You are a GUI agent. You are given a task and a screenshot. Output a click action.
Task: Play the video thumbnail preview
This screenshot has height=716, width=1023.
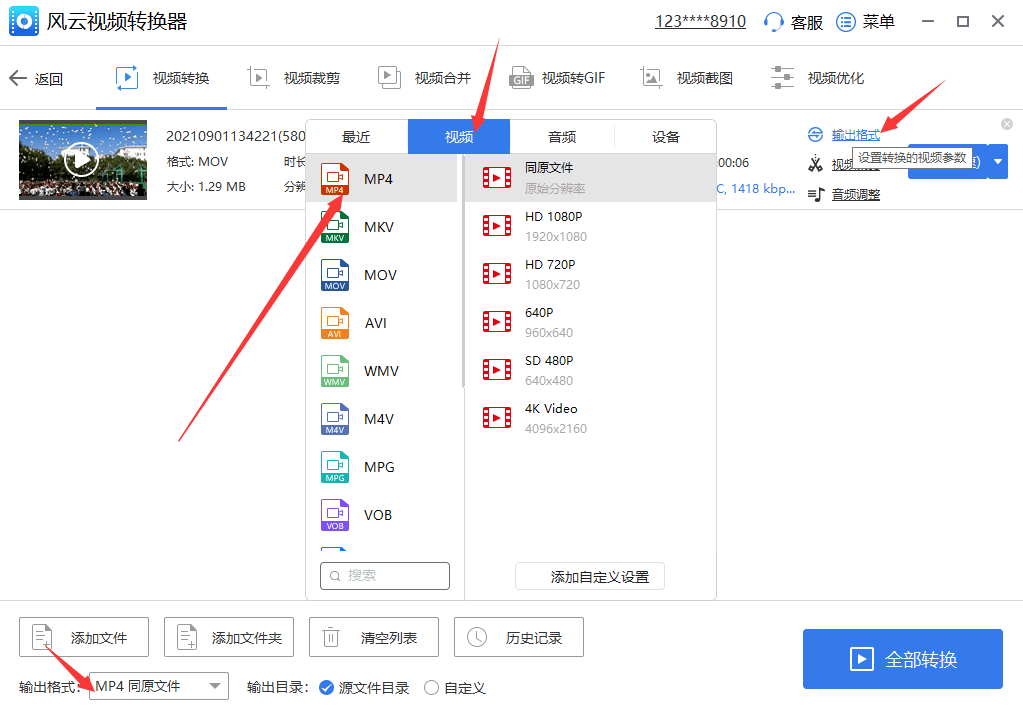(82, 159)
